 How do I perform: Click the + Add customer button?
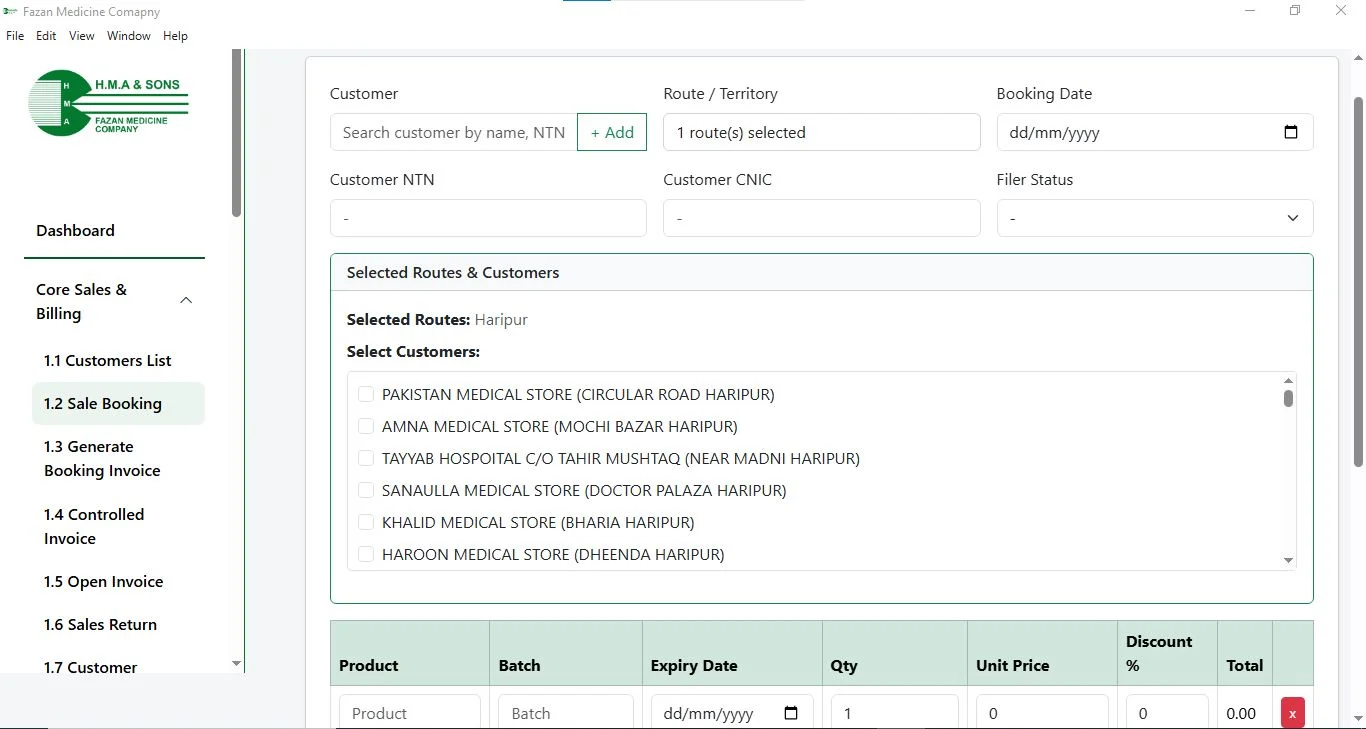click(612, 132)
